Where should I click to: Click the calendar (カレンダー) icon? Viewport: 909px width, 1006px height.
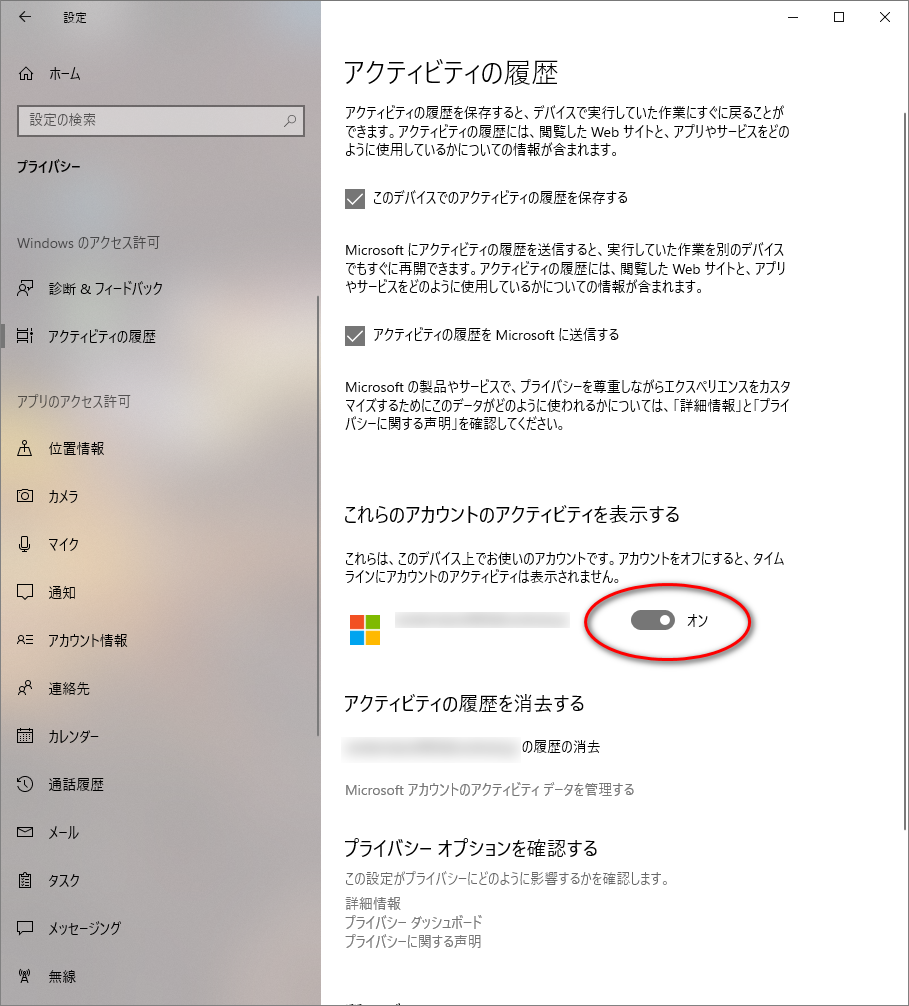click(x=26, y=737)
